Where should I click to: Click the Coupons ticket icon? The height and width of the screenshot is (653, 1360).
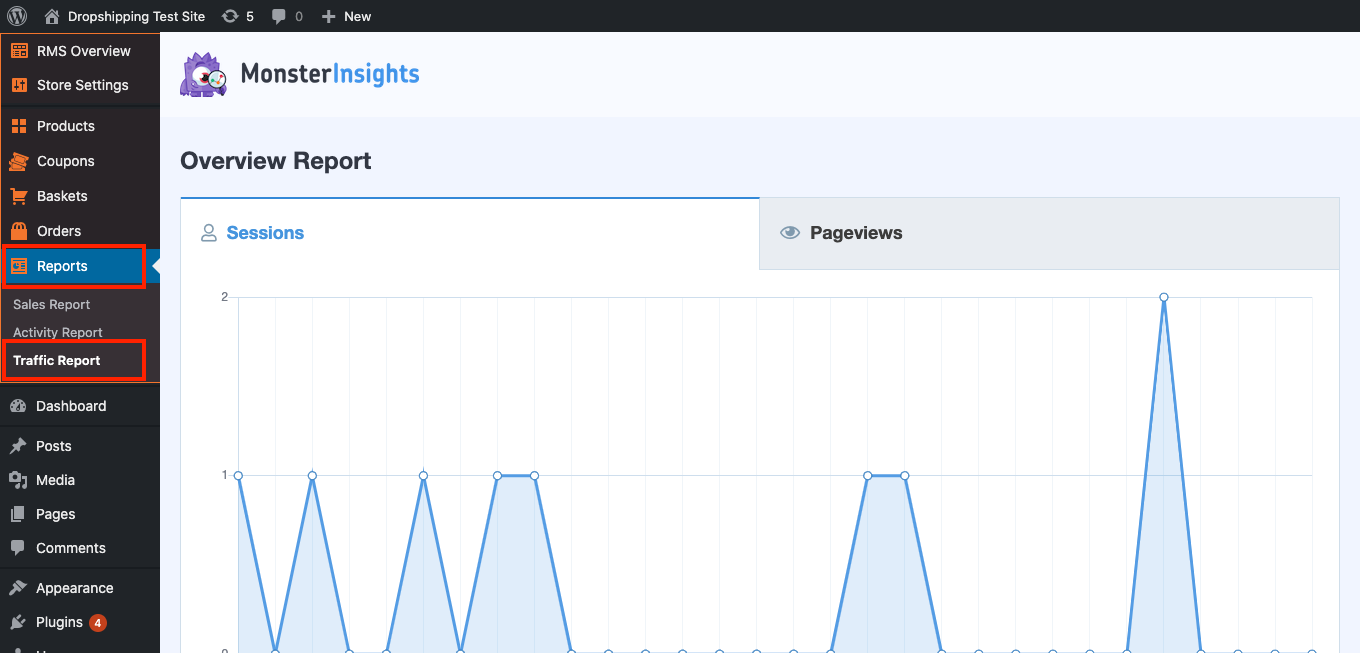[19, 161]
